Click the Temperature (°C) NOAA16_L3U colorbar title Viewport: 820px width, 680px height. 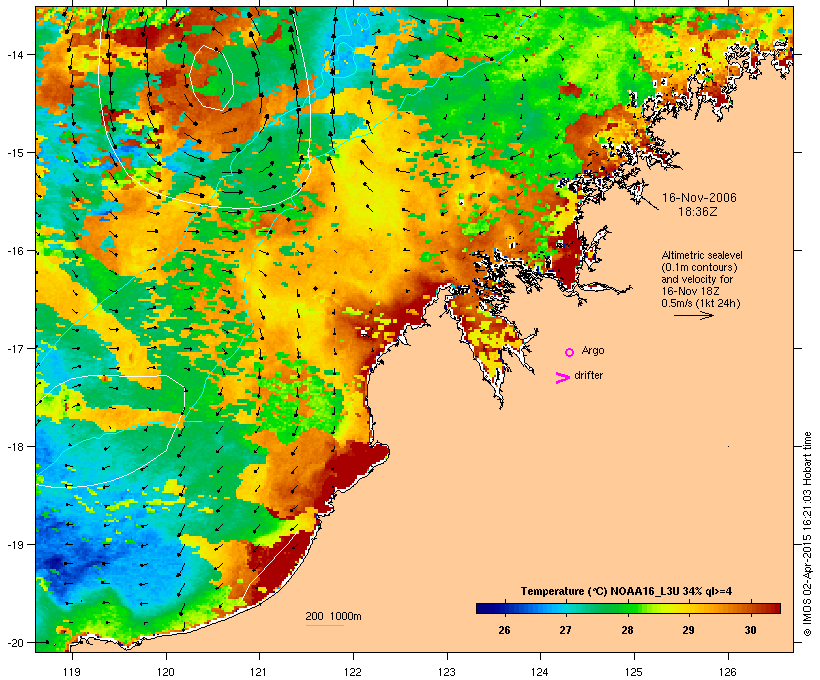626,591
